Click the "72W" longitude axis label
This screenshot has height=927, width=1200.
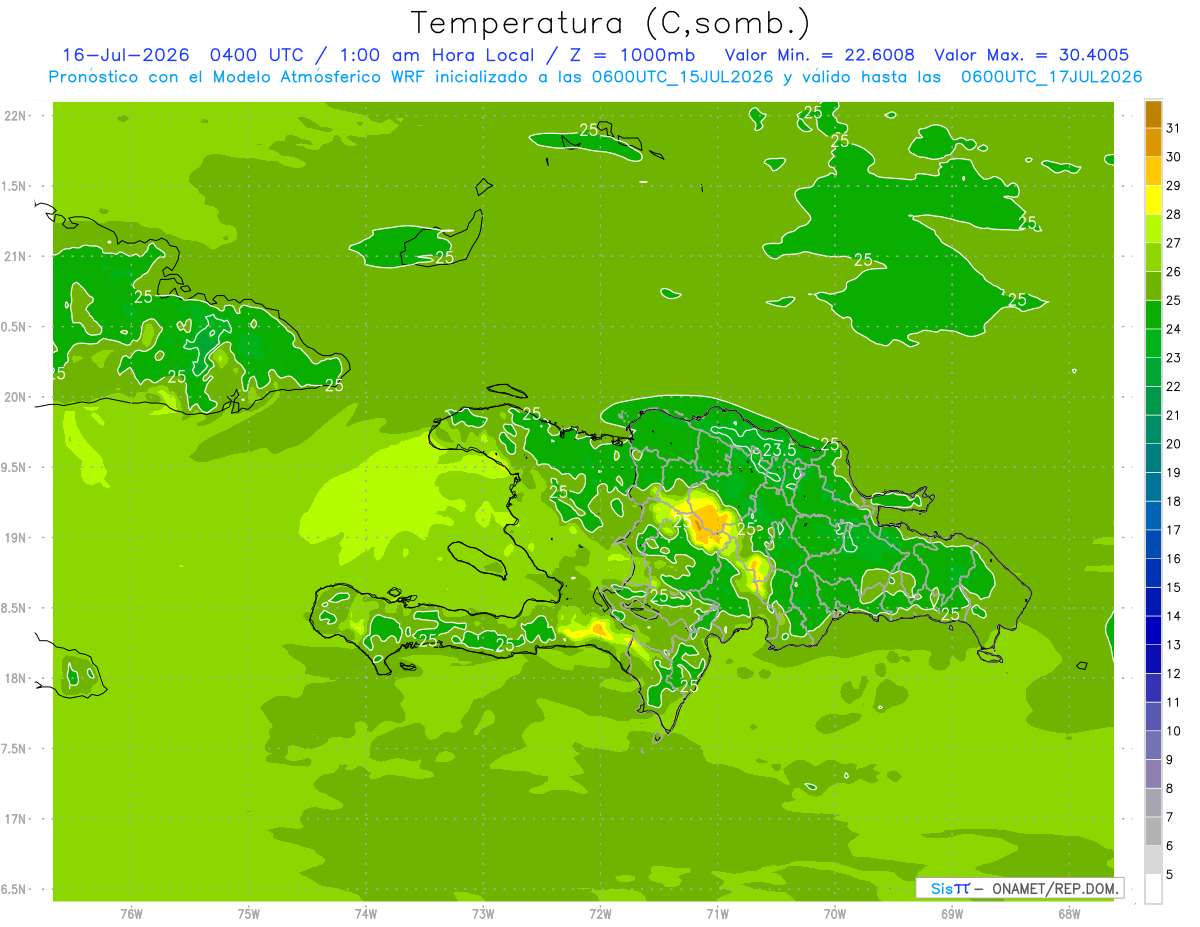pyautogui.click(x=600, y=914)
